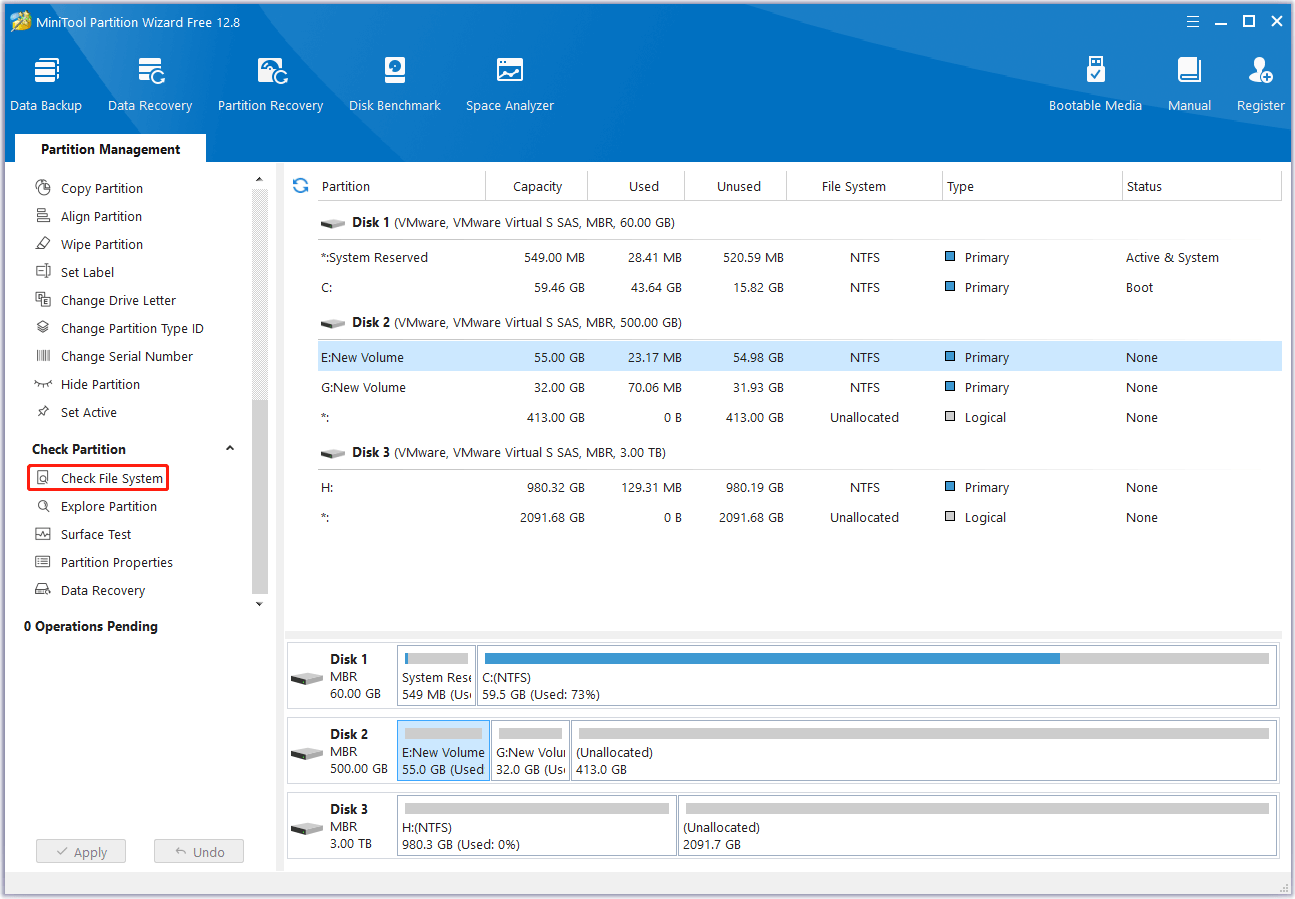Select the Disk 2 header row
1295x899 pixels.
click(799, 322)
